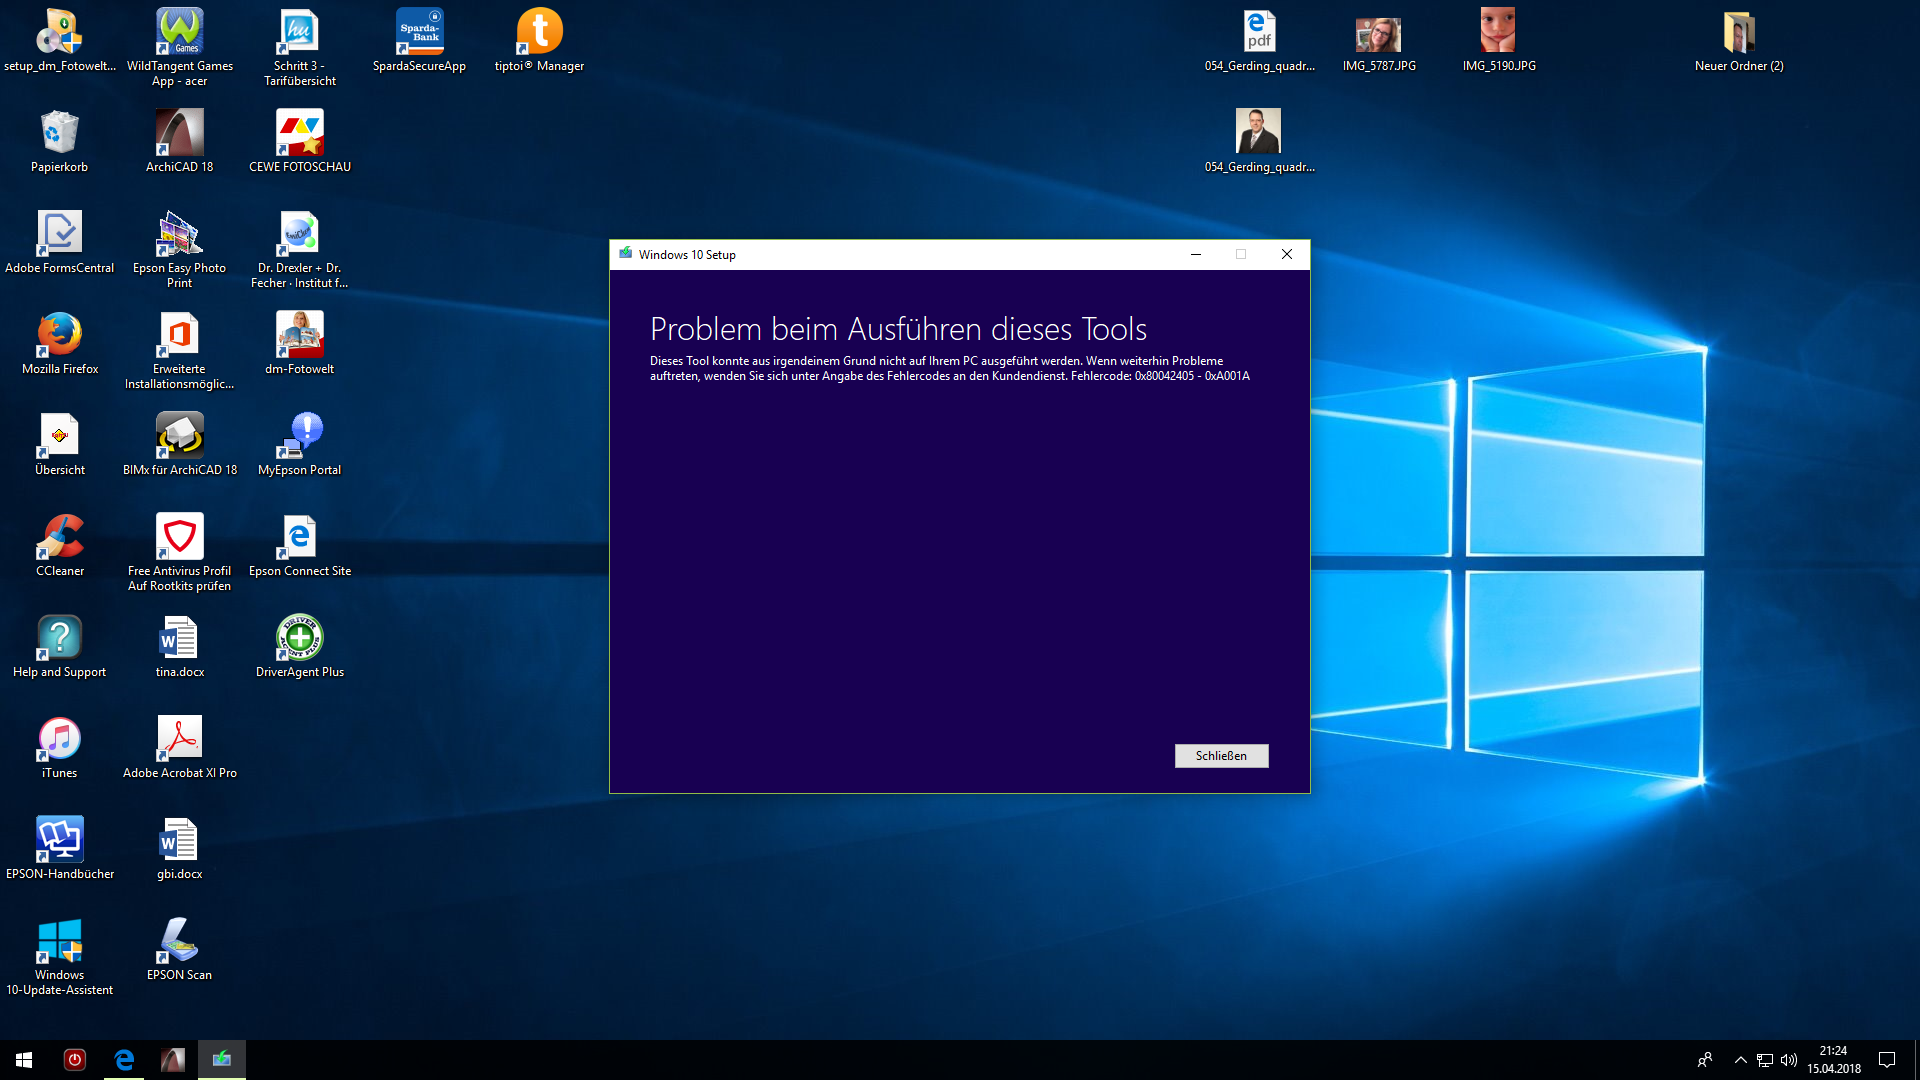Open ArchiCAD from taskbar
The height and width of the screenshot is (1080, 1920).
(173, 1060)
